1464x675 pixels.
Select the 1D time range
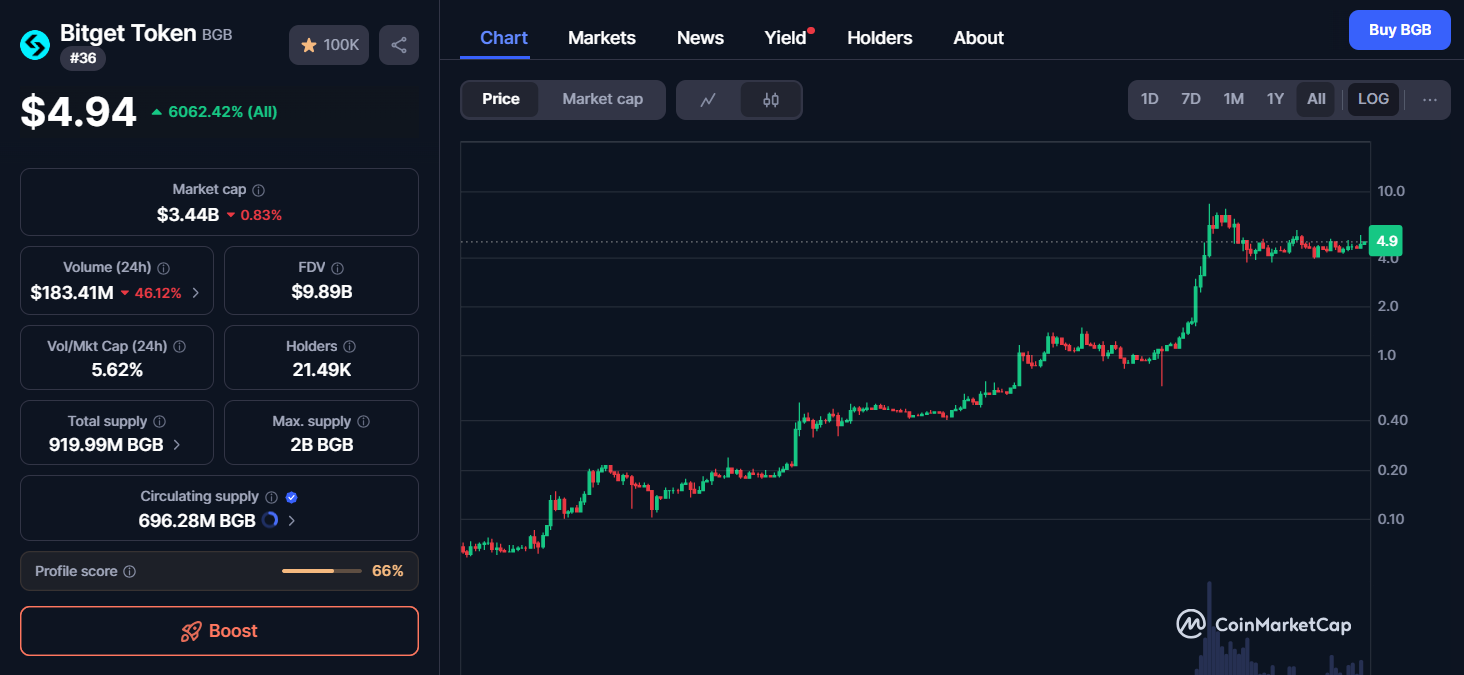1150,99
